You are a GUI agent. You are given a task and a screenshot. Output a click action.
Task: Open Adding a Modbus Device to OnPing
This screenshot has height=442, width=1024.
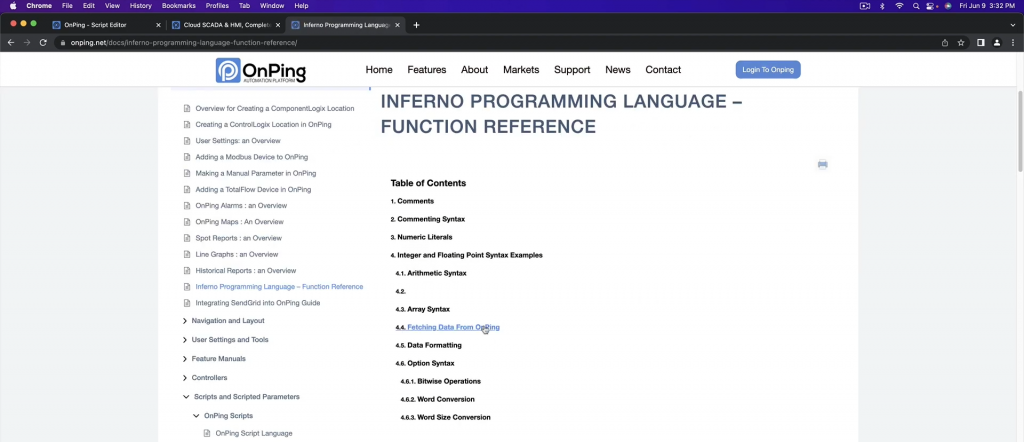tap(251, 157)
